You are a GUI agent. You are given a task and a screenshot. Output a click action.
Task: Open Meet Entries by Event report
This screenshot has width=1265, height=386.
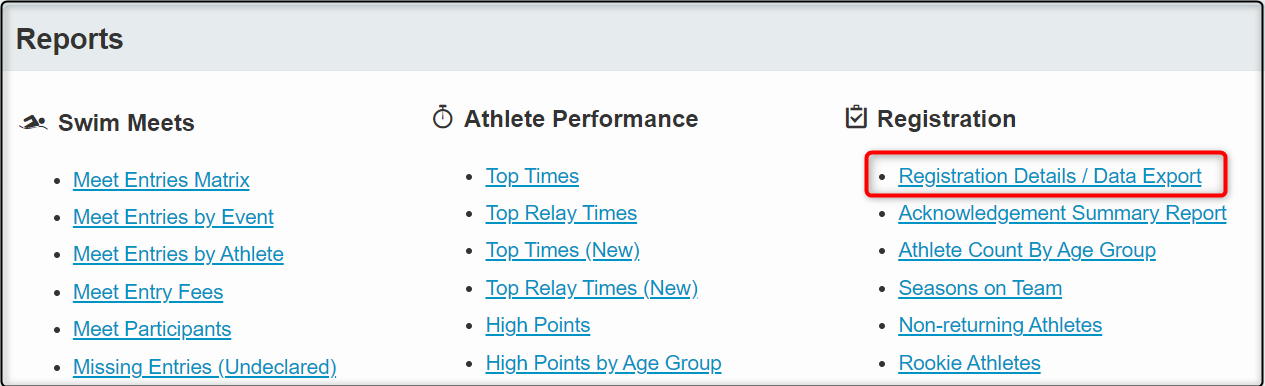[x=173, y=217]
